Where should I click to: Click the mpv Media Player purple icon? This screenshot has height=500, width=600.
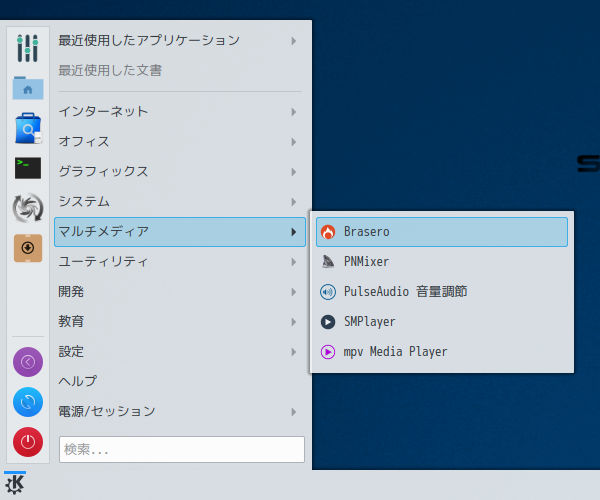point(328,352)
